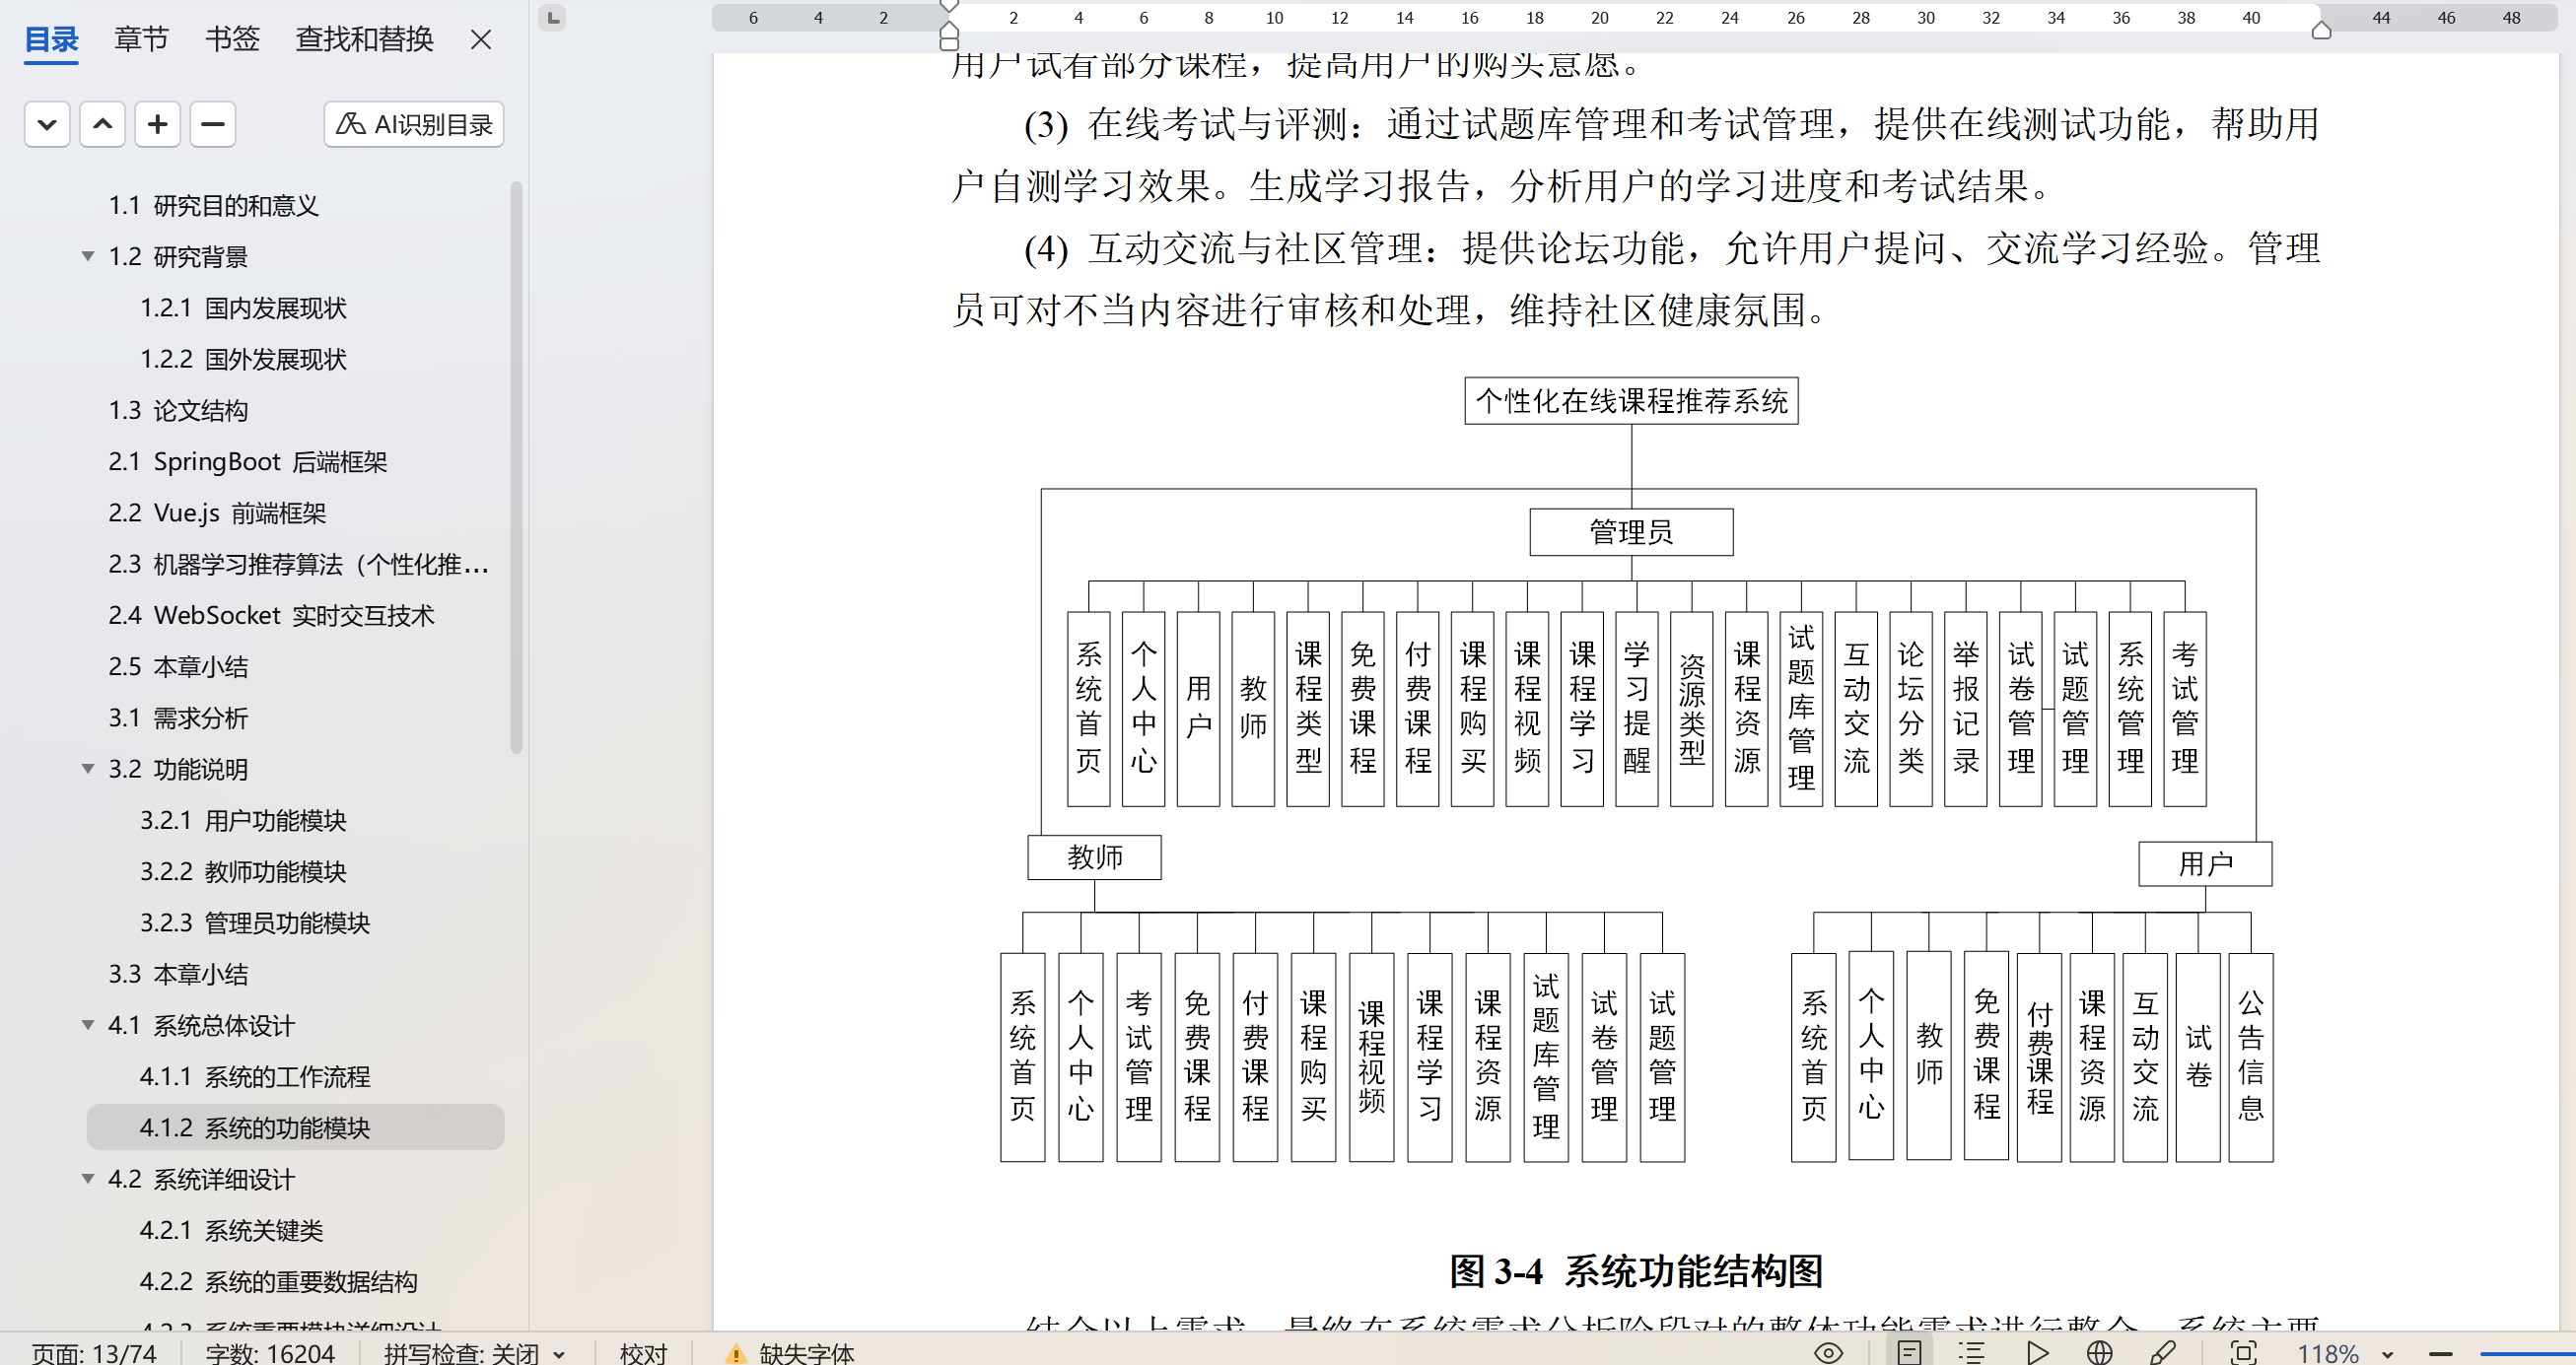Collapse the 3.2 功能说明 outline node
The width and height of the screenshot is (2576, 1365).
(88, 769)
